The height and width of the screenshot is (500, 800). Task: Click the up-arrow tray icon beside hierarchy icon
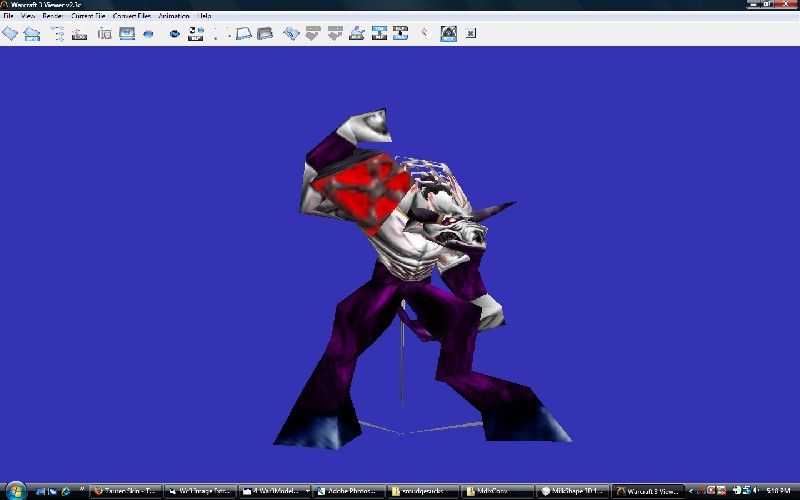coord(79,34)
